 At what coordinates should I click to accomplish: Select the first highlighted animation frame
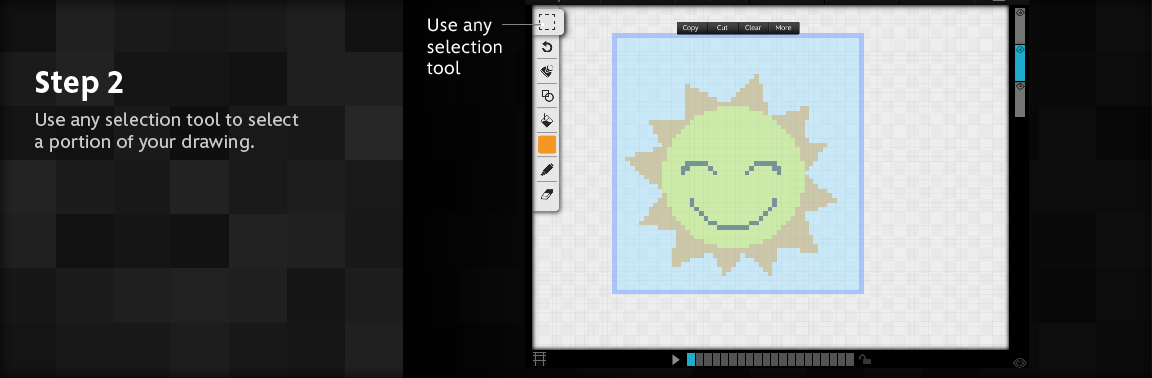tap(691, 360)
